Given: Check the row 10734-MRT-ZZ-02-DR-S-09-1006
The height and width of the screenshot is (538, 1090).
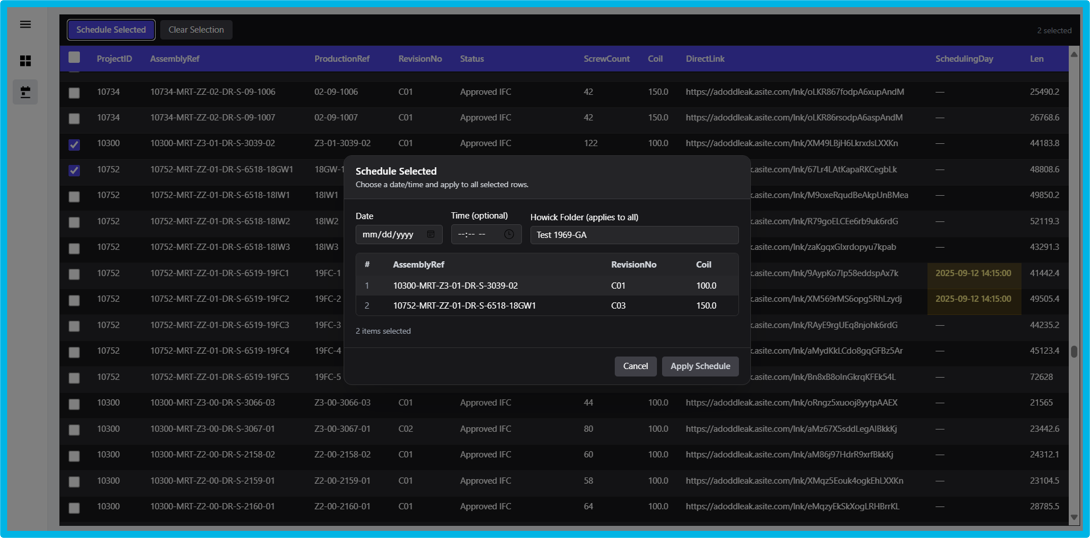Looking at the screenshot, I should (74, 92).
